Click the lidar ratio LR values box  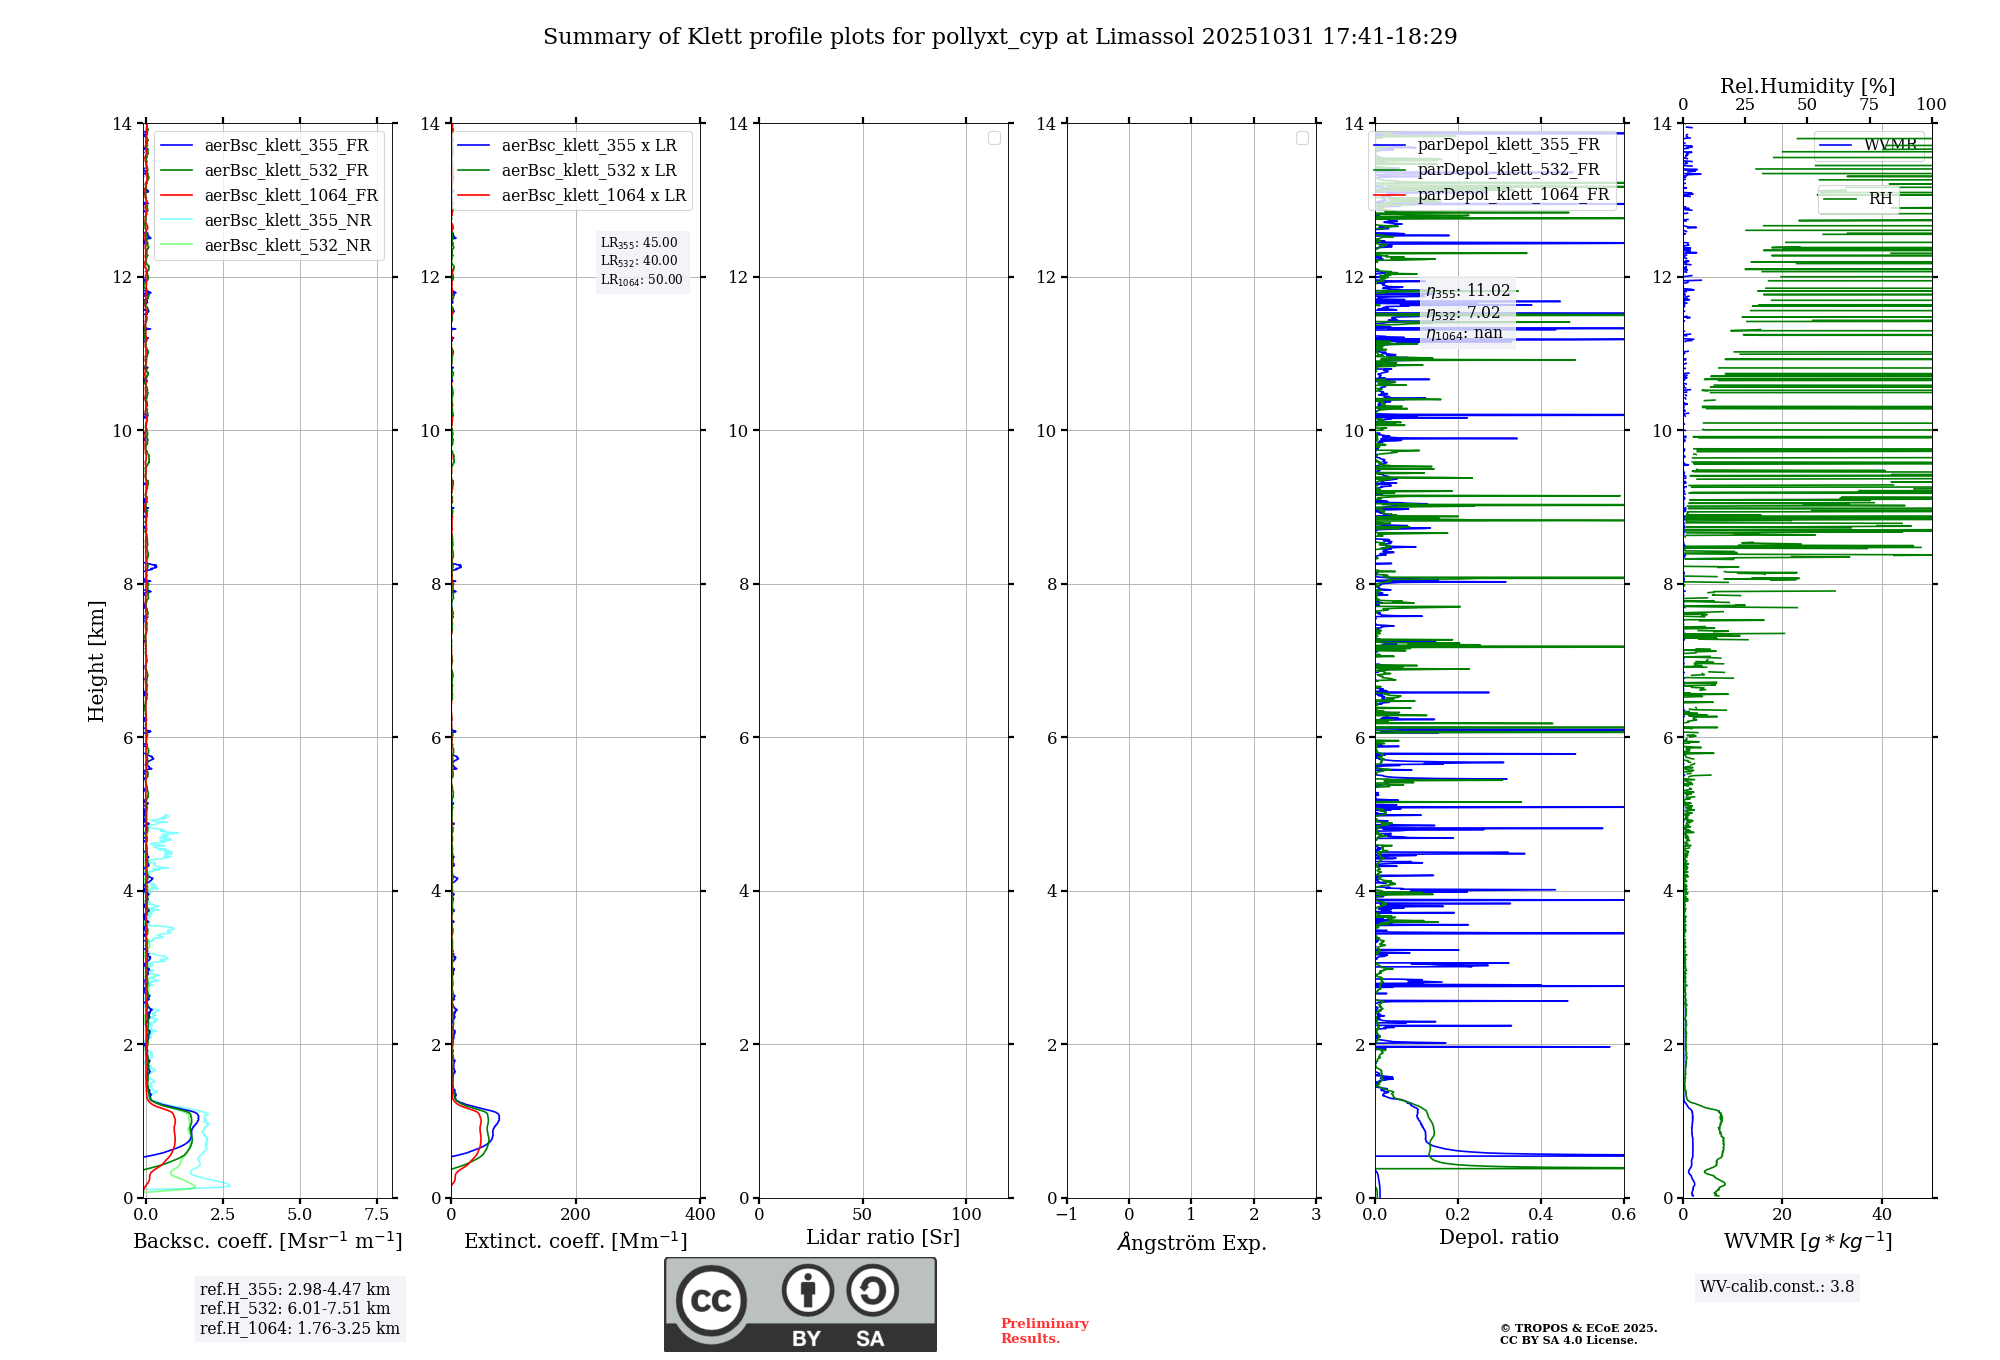[x=641, y=261]
